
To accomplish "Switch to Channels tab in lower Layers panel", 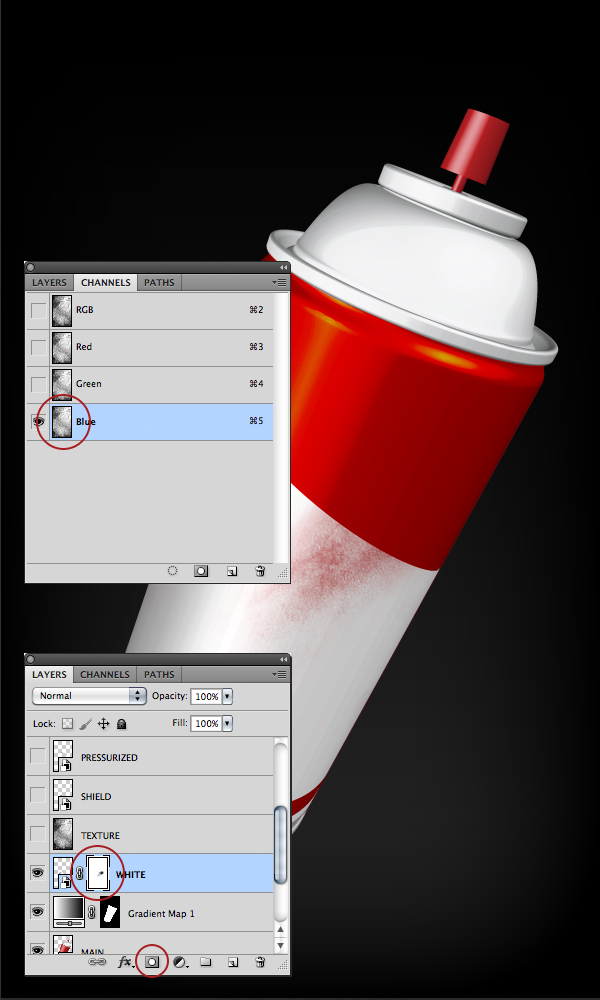I will coord(105,675).
